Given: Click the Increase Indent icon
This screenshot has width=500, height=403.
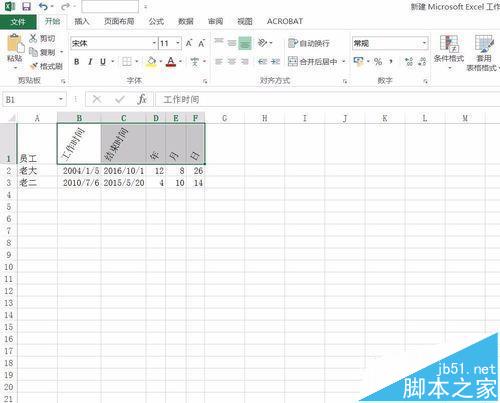Looking at the screenshot, I should tap(275, 61).
